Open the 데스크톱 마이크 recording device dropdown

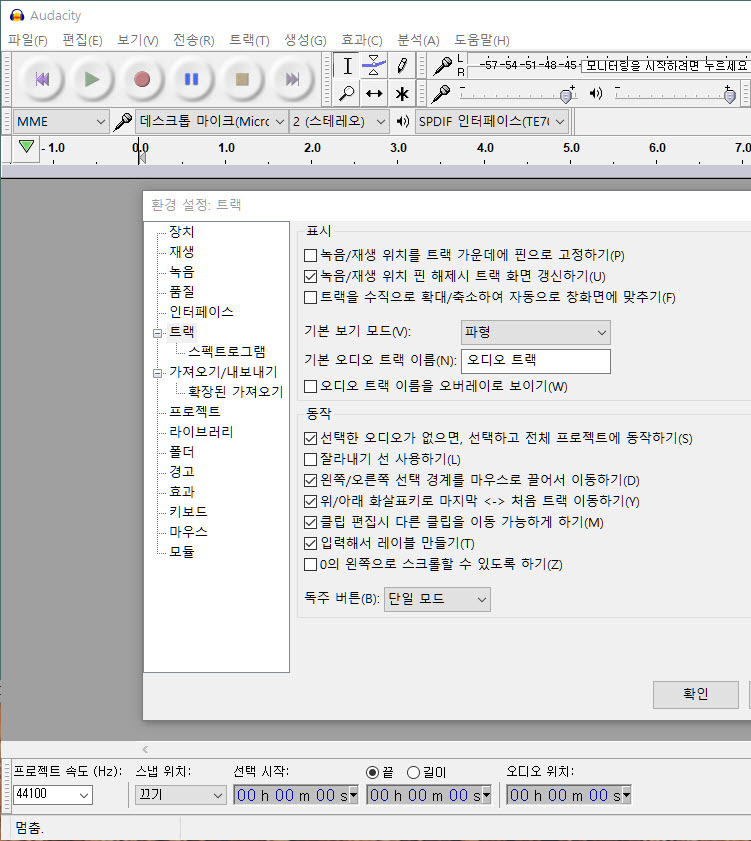pyautogui.click(x=211, y=122)
